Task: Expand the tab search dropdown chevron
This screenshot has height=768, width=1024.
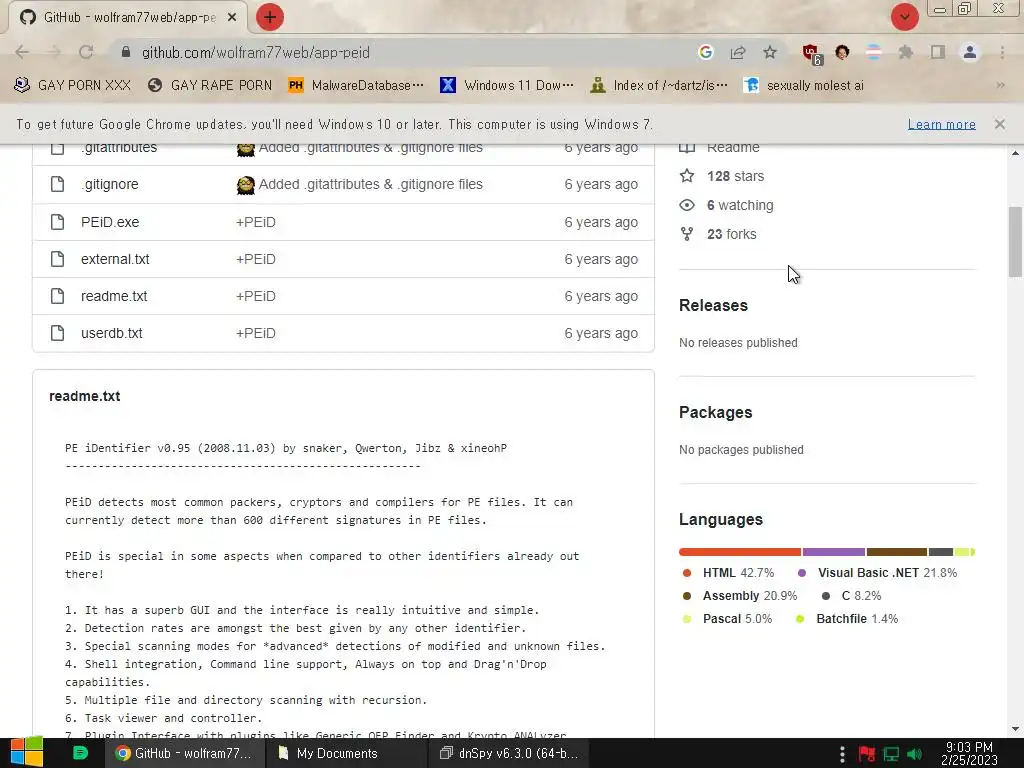Action: coord(904,17)
